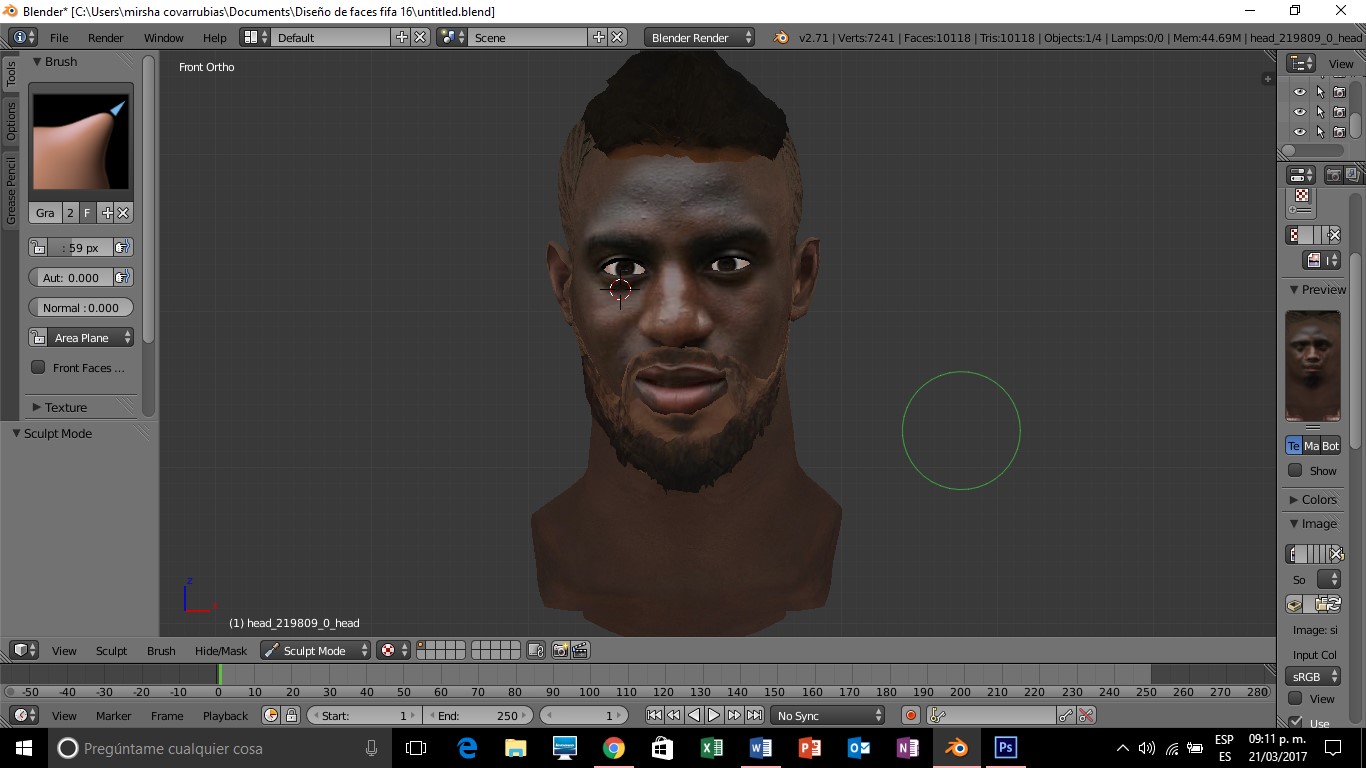
Task: Click the brush preview thumbnail
Action: coord(81,141)
